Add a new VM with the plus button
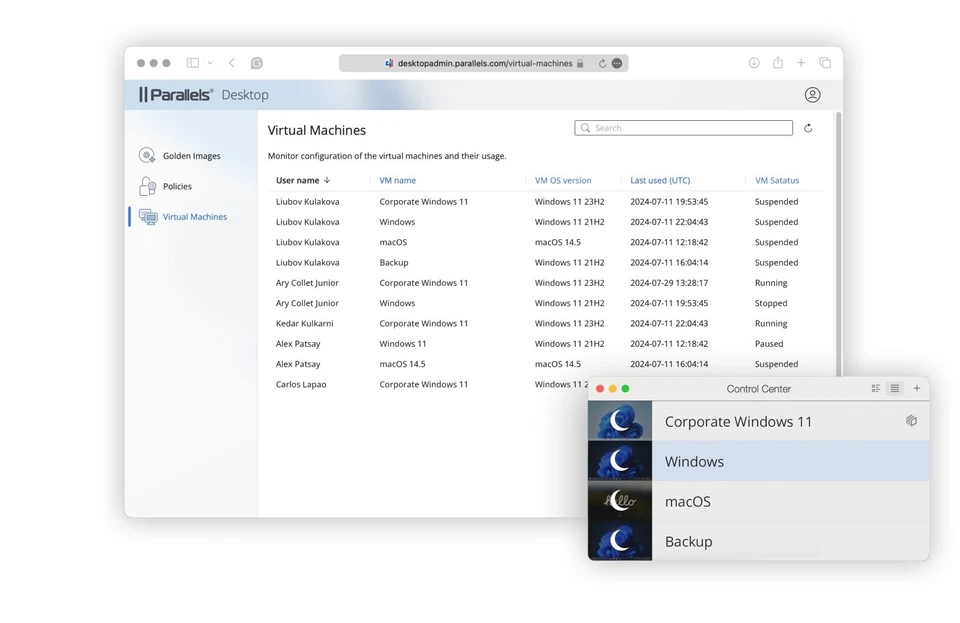This screenshot has width=960, height=623. [x=917, y=388]
